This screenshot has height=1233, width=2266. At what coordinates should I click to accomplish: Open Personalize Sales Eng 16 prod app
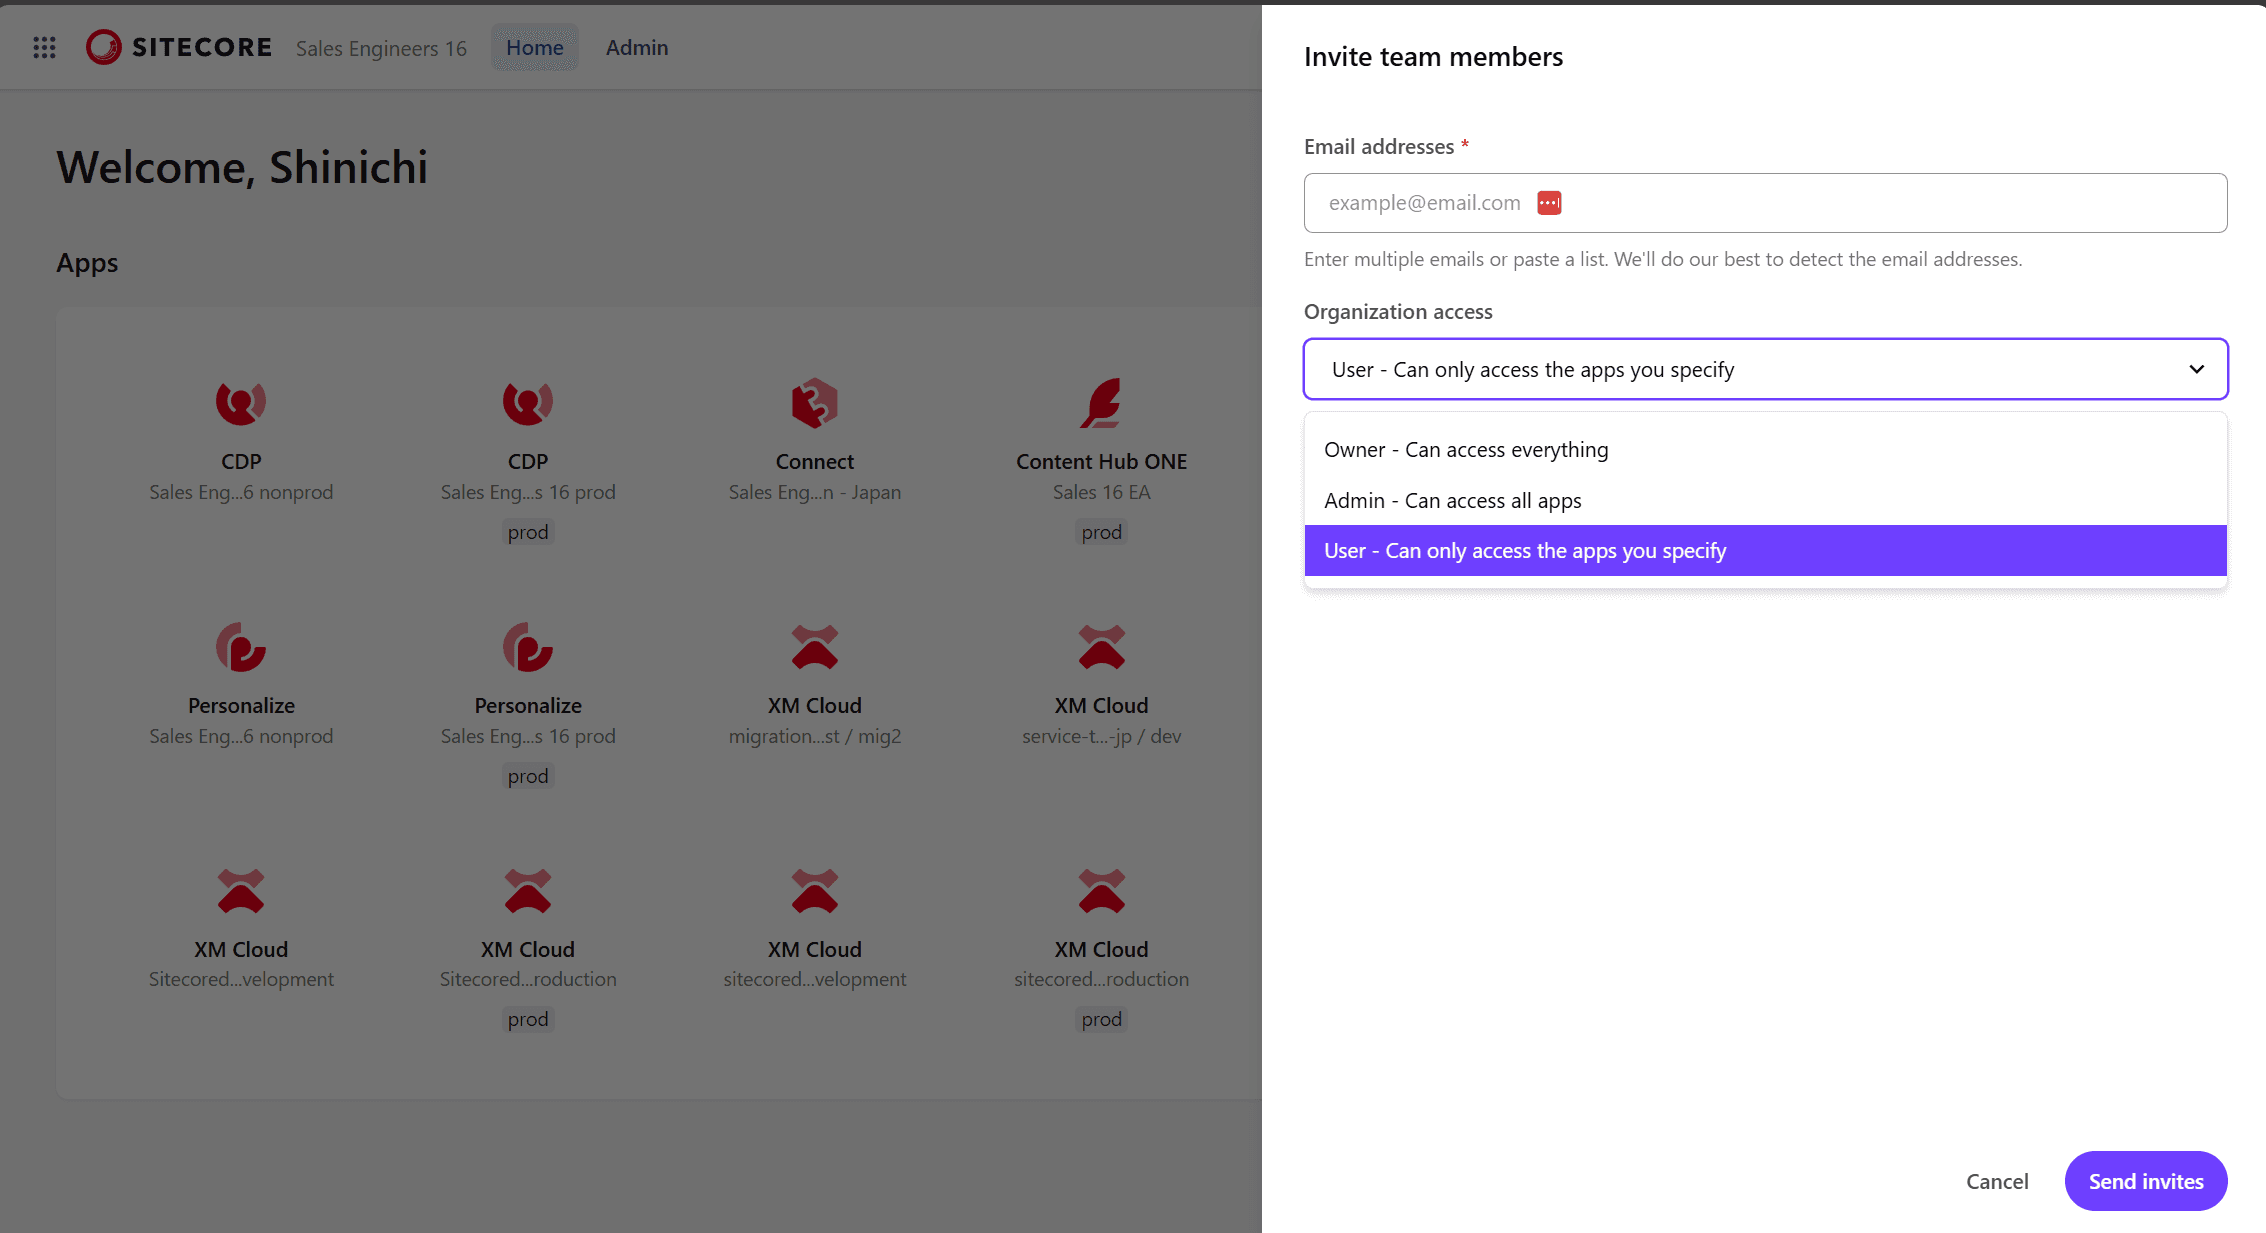[x=527, y=647]
